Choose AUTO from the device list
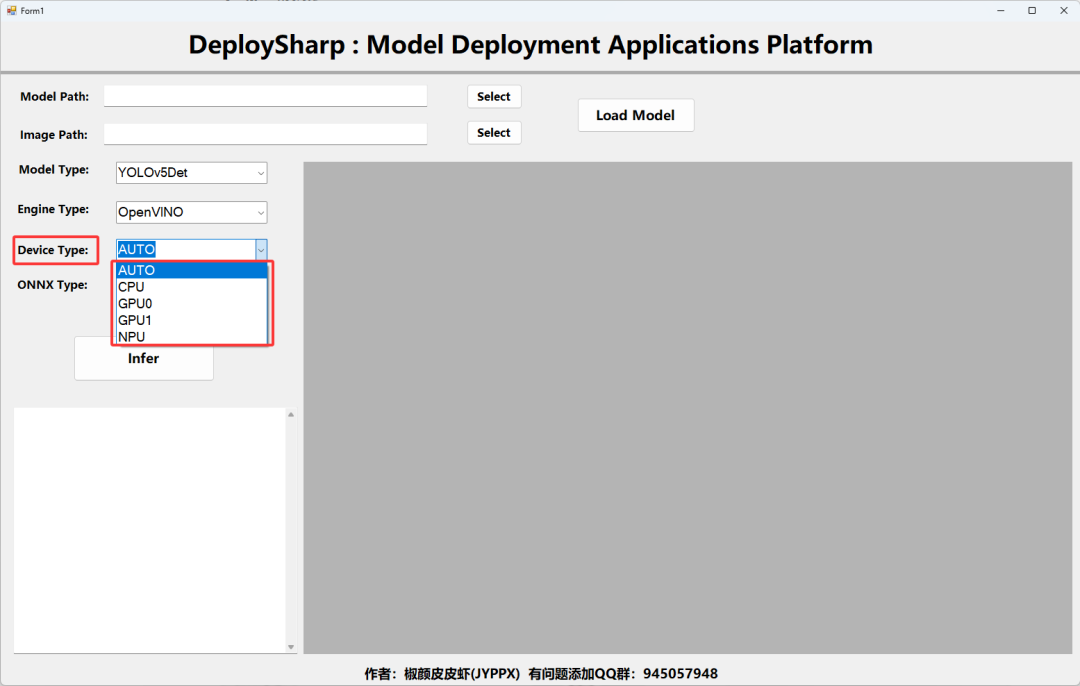This screenshot has height=686, width=1080. 191,270
